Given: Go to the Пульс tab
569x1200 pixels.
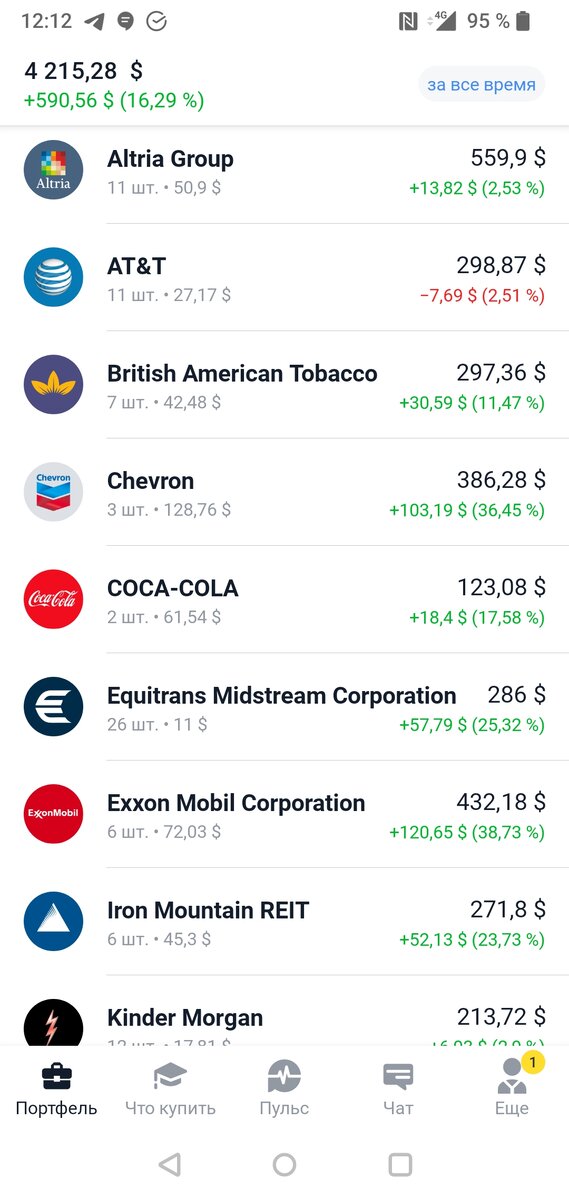Looking at the screenshot, I should tap(284, 1089).
